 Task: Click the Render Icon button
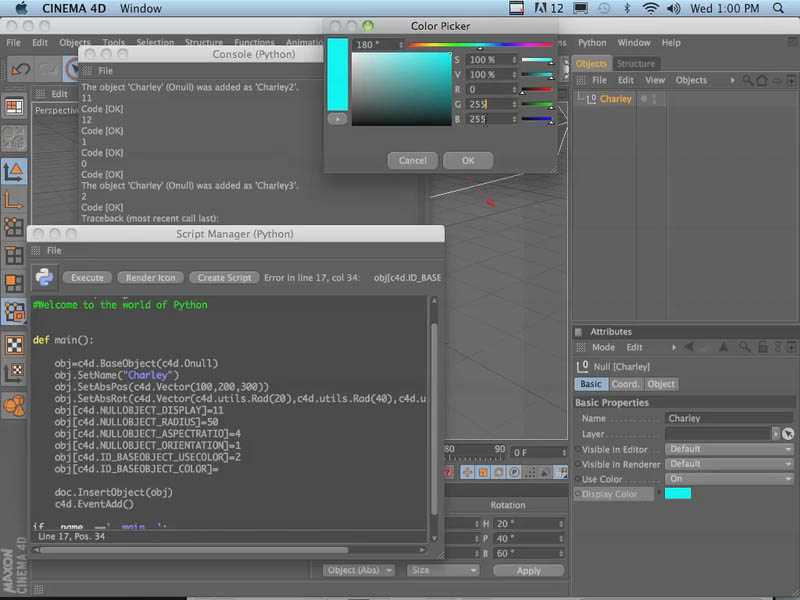pyautogui.click(x=151, y=277)
